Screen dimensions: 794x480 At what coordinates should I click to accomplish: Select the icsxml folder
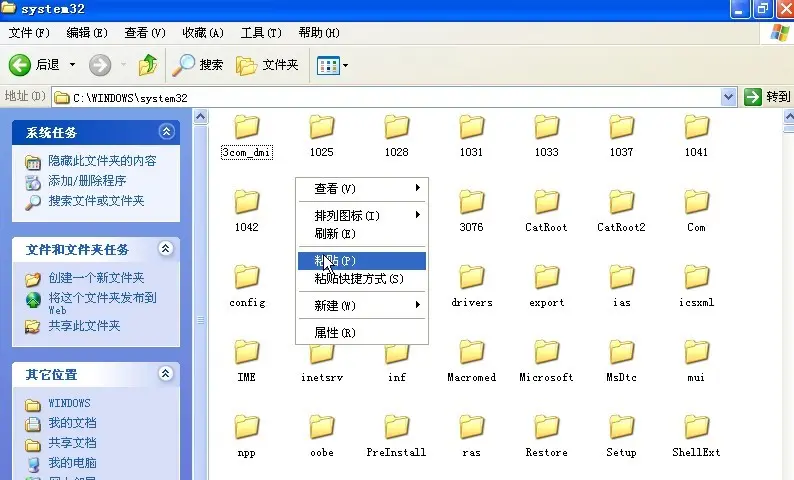click(696, 286)
